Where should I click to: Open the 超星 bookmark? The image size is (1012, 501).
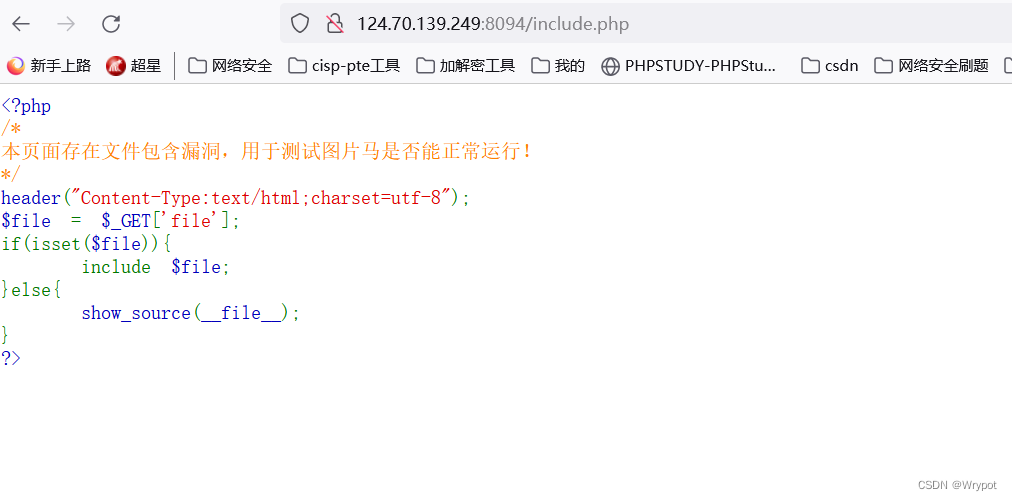tap(134, 65)
